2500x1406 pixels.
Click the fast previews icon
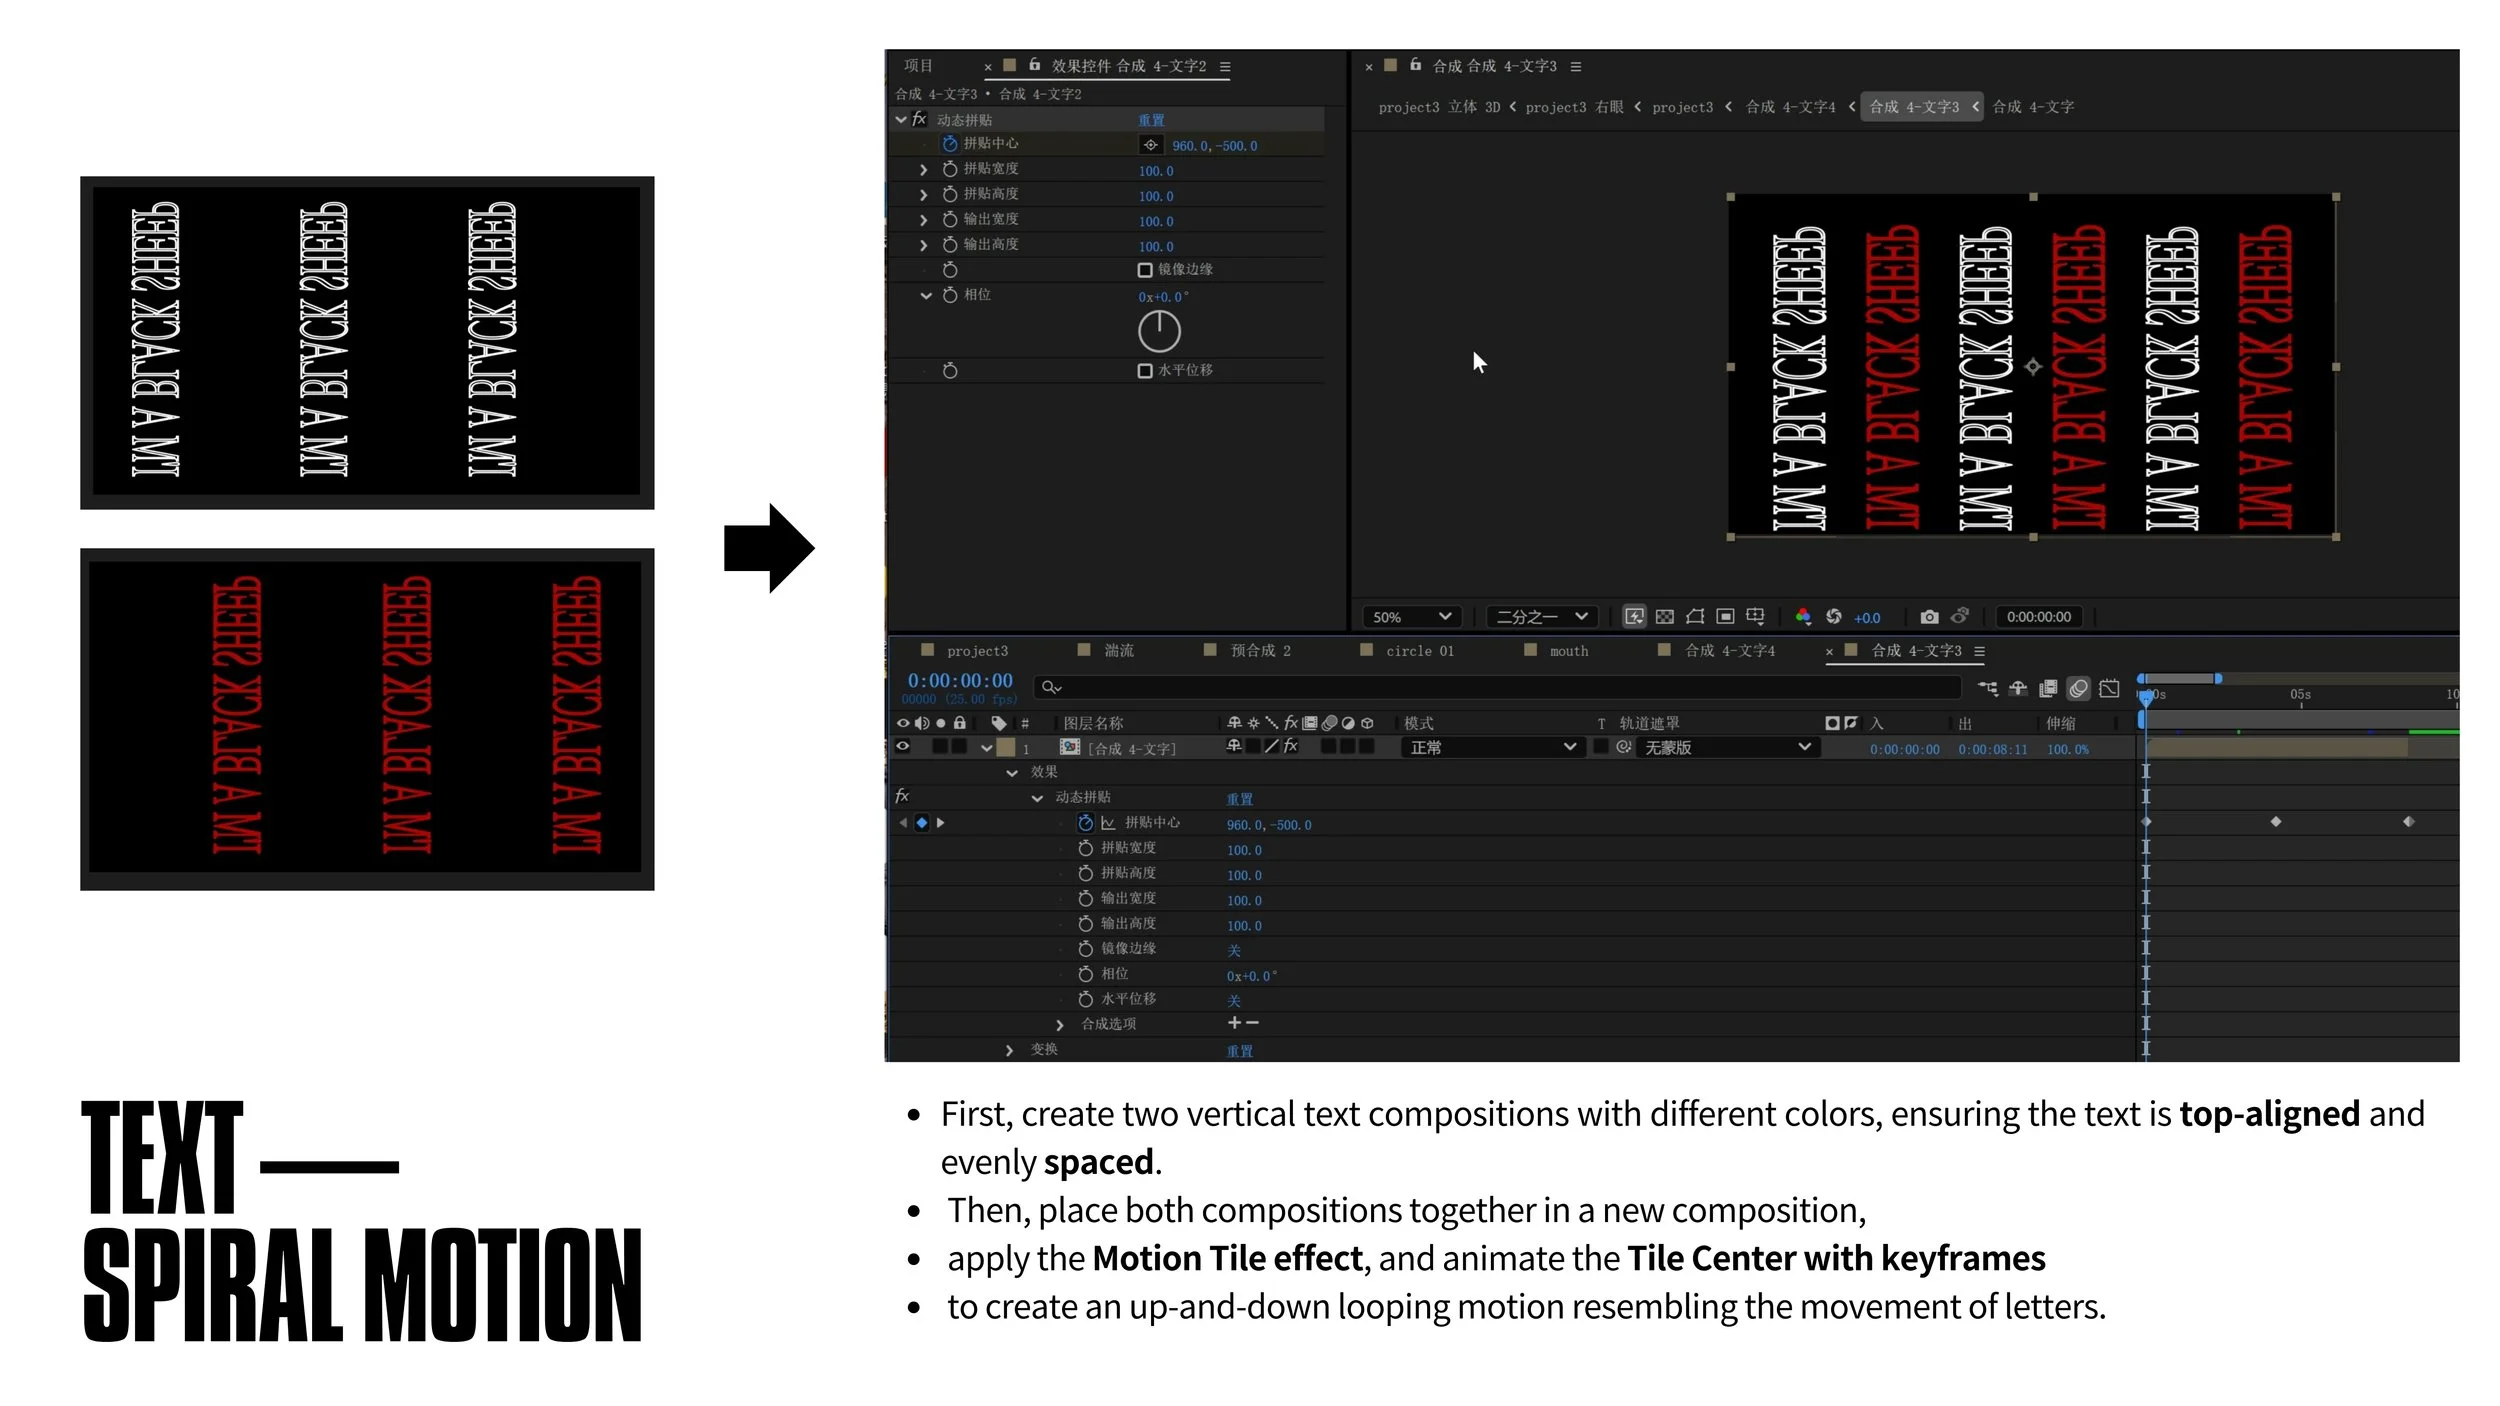[x=1634, y=617]
